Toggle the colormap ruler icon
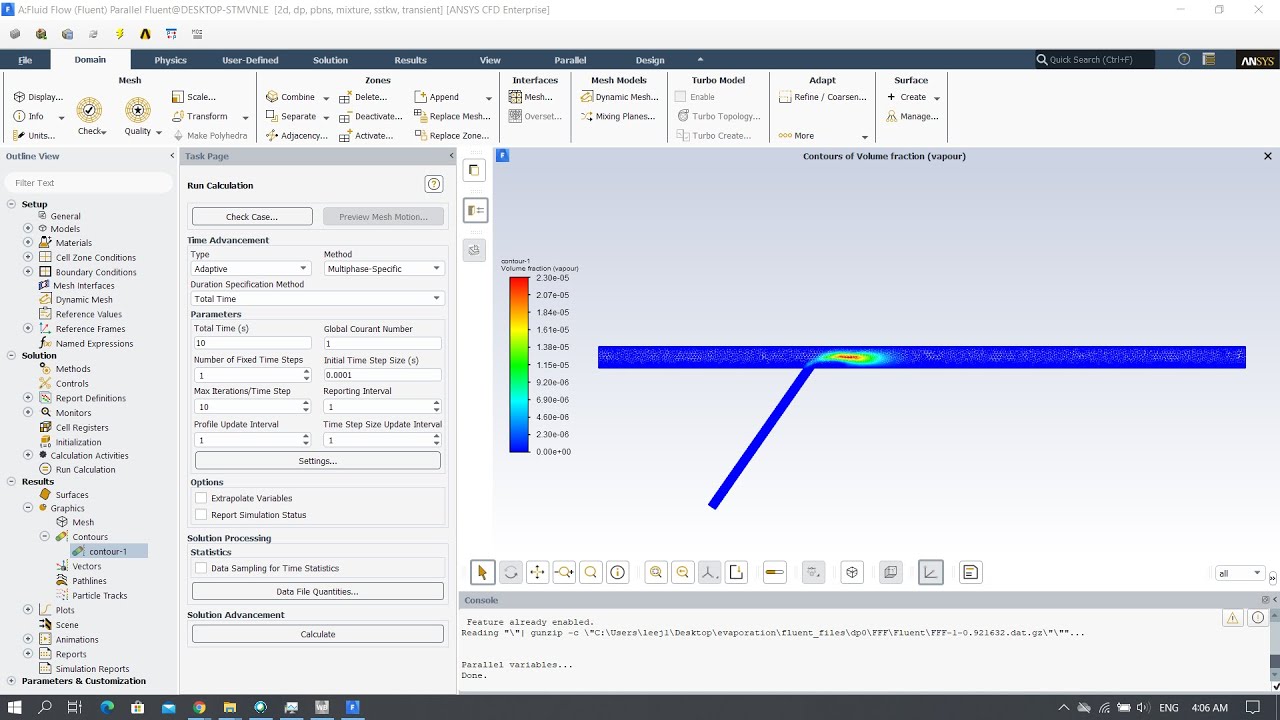Screen dimensions: 1280x720 click(x=774, y=572)
